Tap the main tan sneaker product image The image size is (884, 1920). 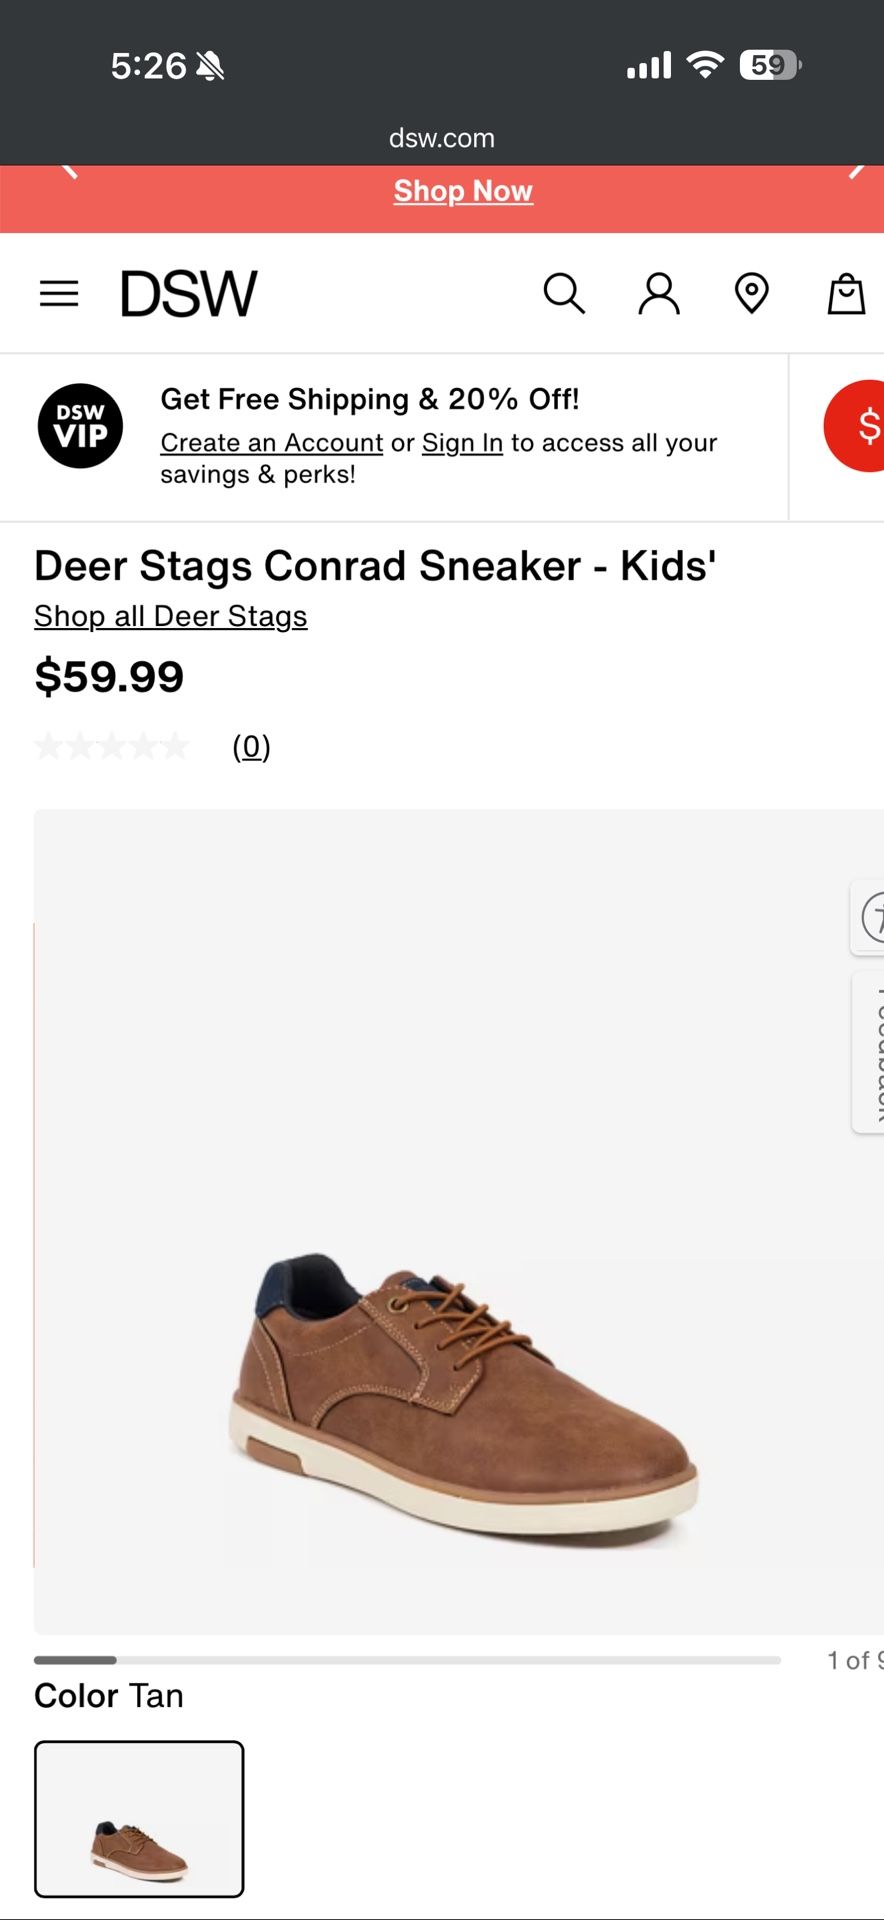(x=460, y=1400)
